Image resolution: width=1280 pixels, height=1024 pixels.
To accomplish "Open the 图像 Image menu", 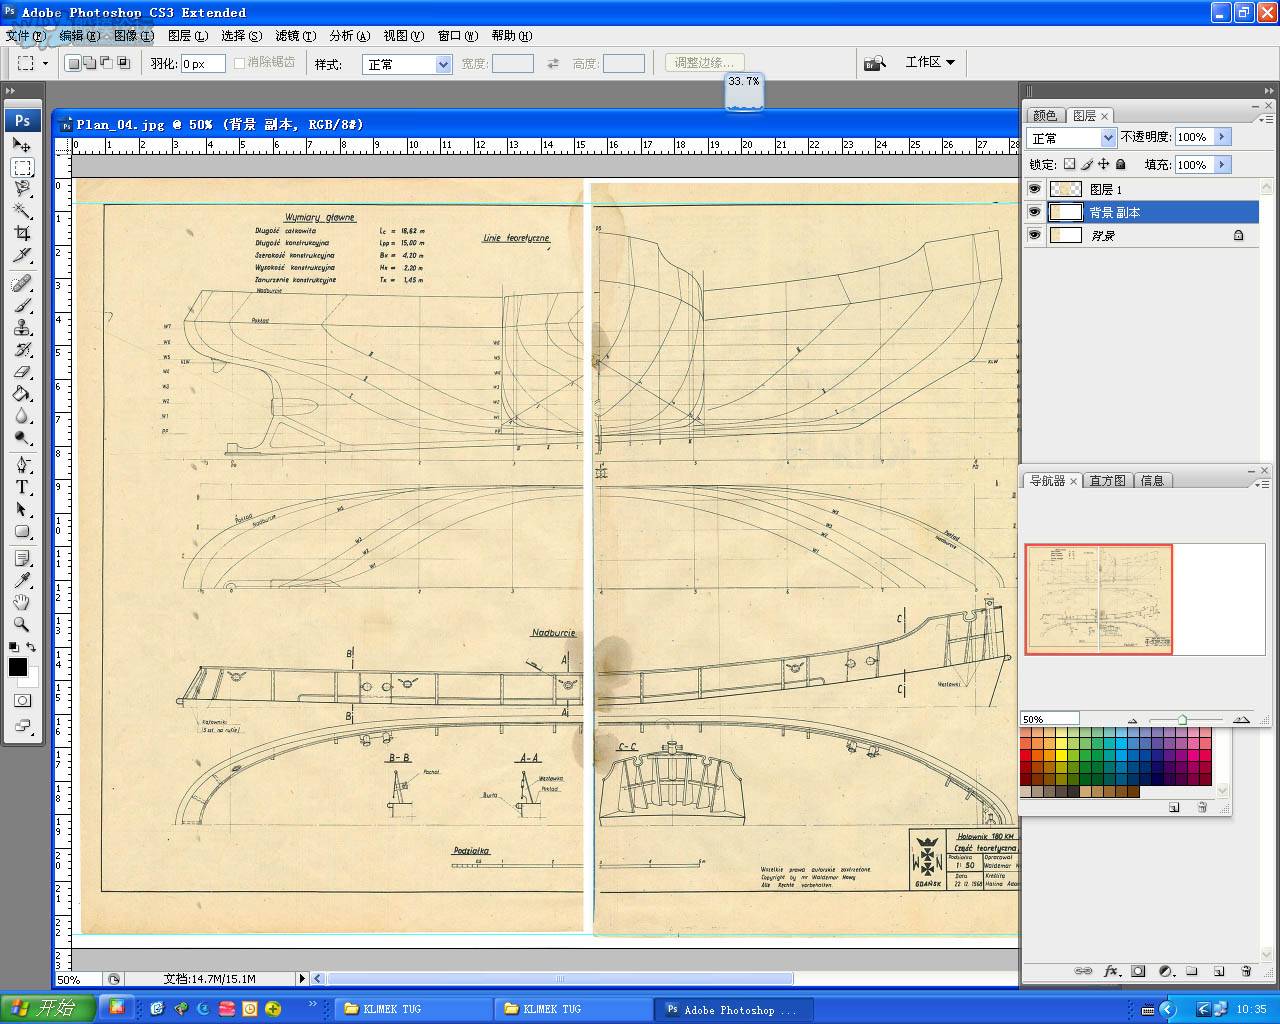I will point(133,35).
